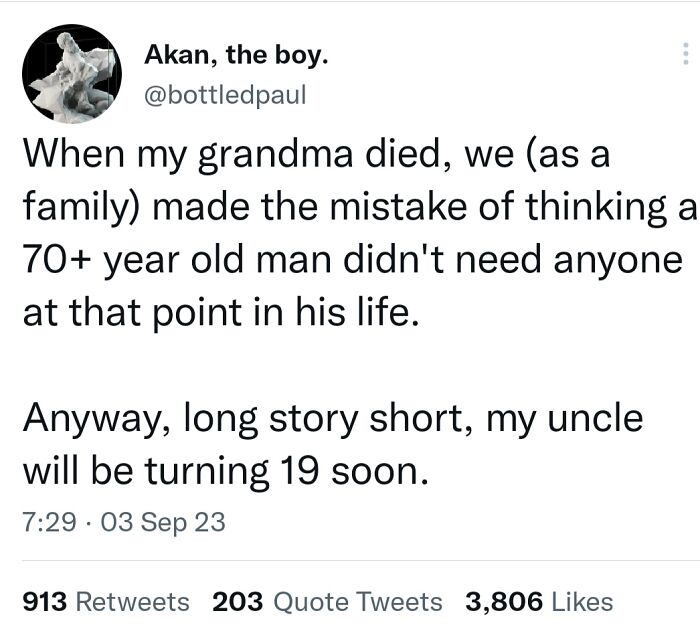Open the 203 Quote Tweets list
The width and height of the screenshot is (700, 631).
tap(327, 601)
